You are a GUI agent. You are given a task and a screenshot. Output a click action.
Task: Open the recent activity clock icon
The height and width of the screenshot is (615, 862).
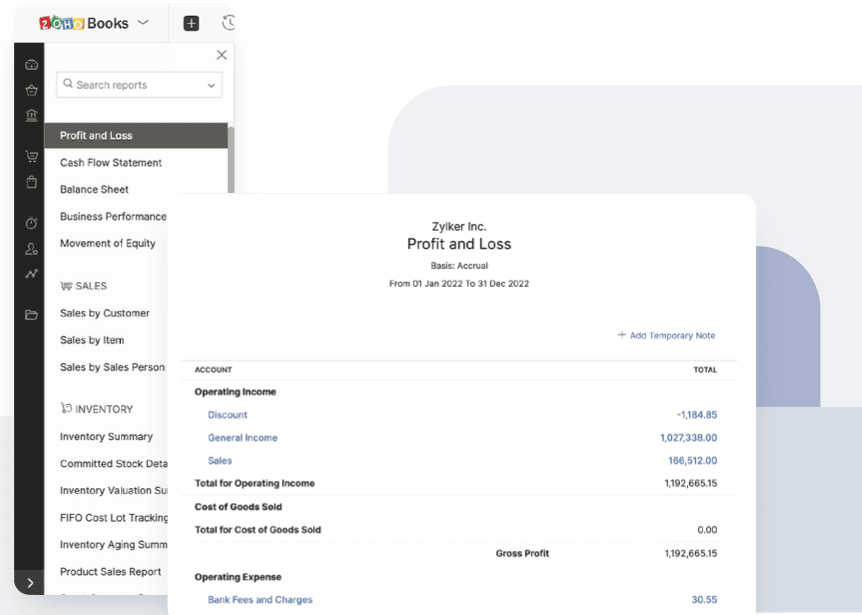pos(229,23)
